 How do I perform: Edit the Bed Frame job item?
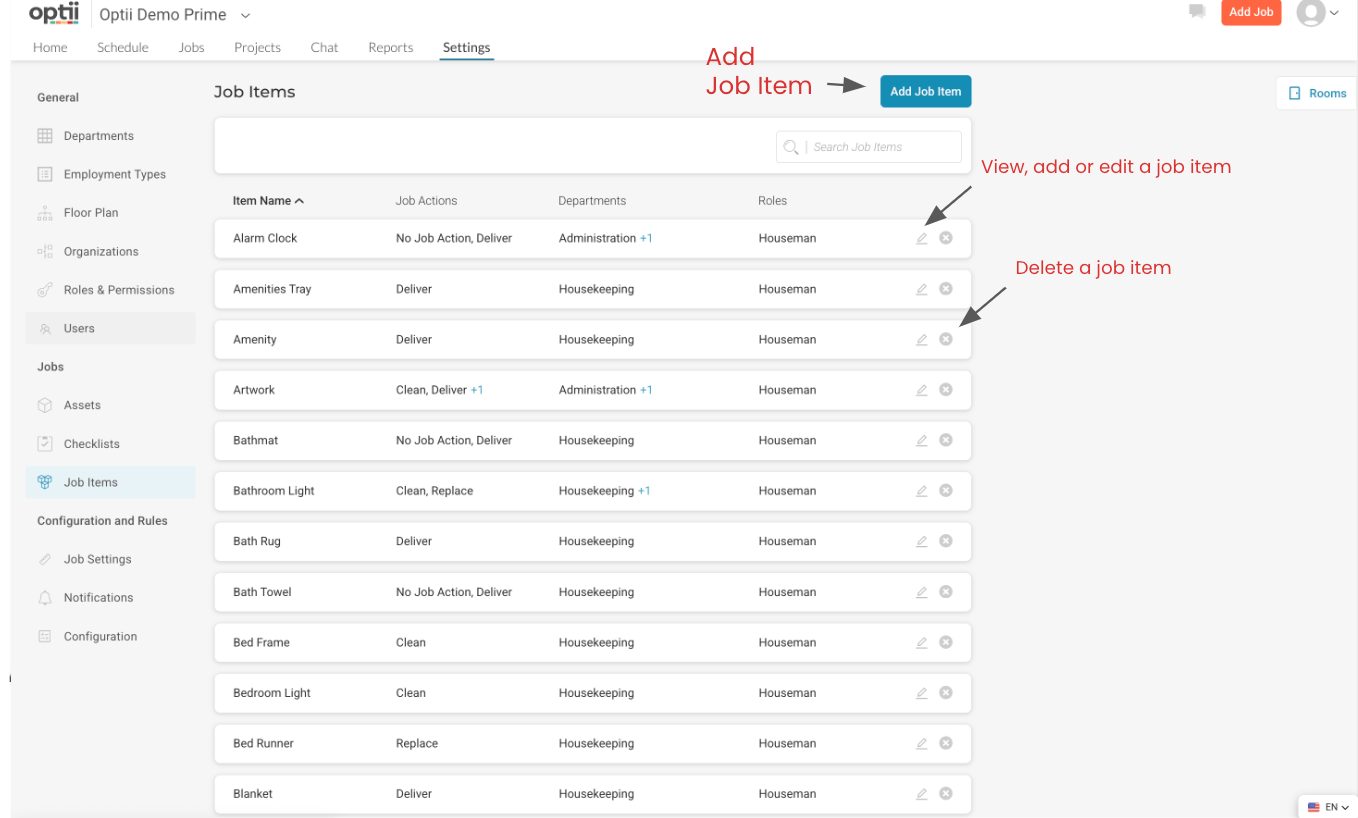(x=922, y=642)
